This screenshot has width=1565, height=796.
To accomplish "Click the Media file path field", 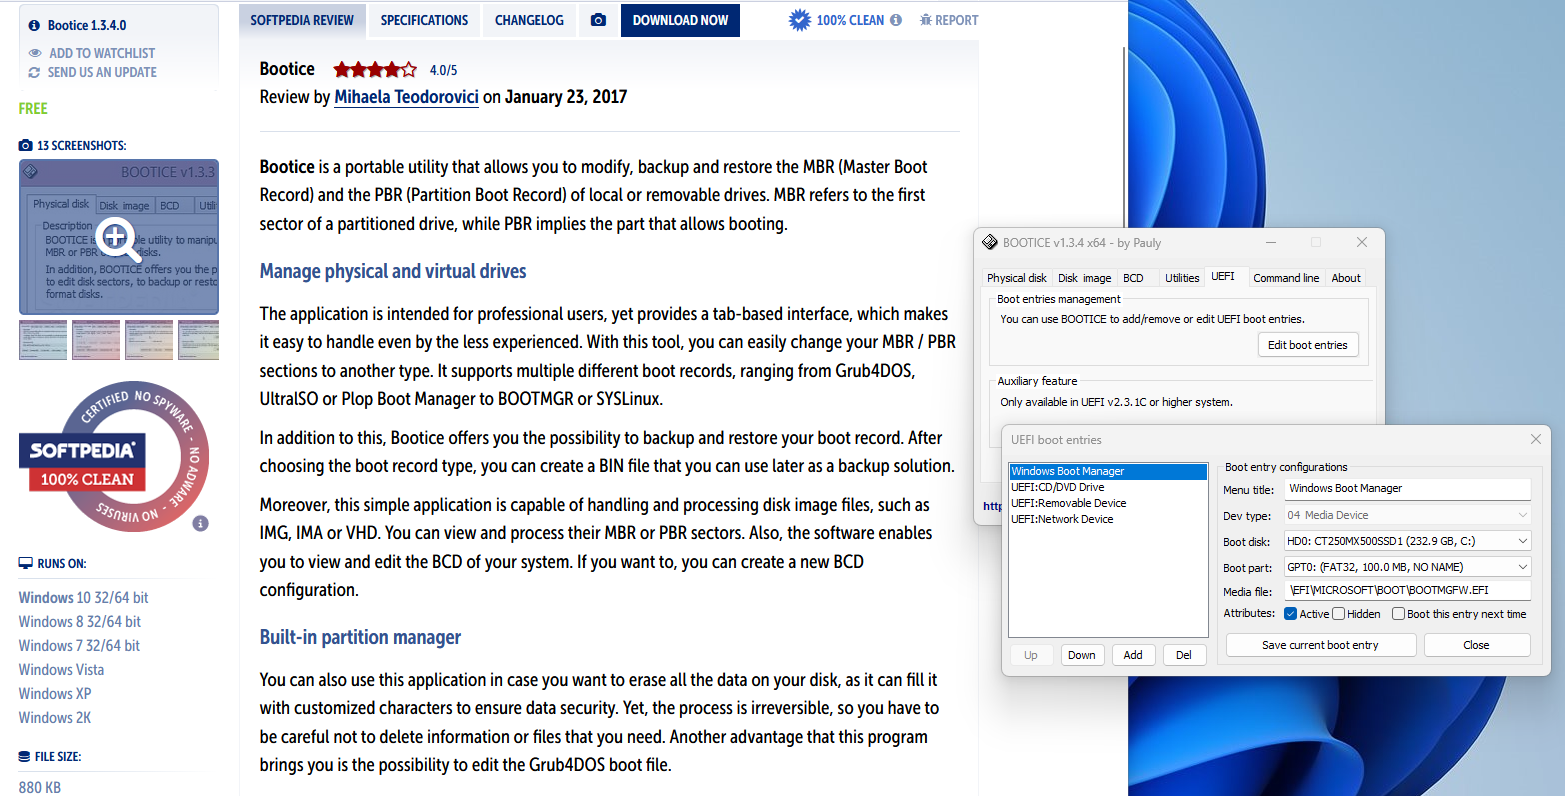I will 1407,590.
